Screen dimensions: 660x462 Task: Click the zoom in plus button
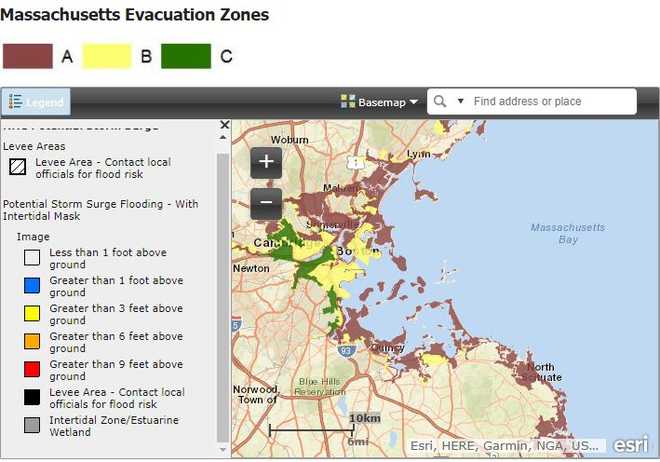[266, 162]
